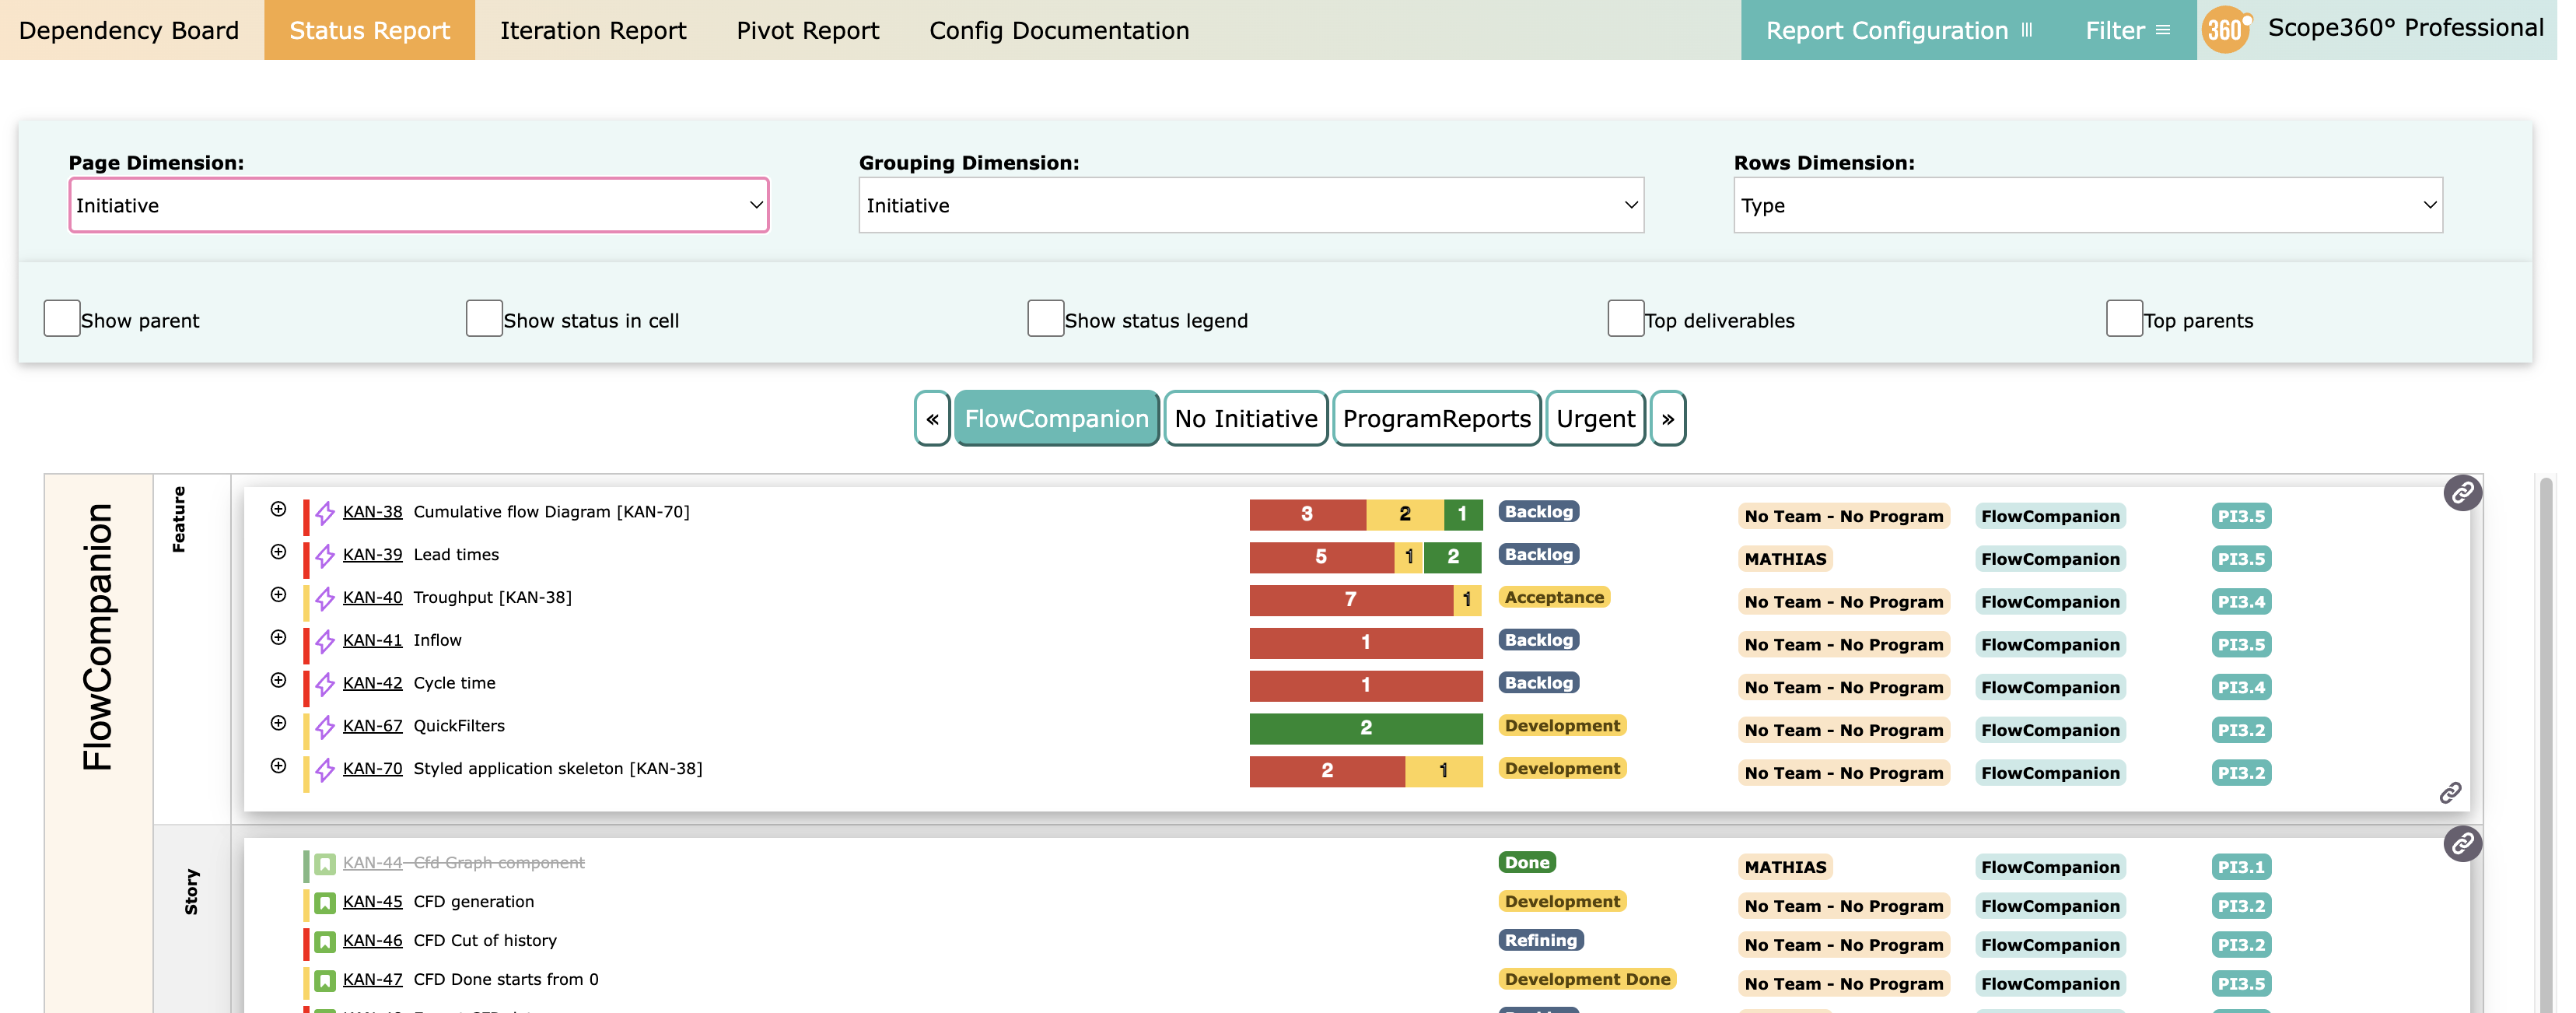Viewport: 2576px width, 1013px height.
Task: Open KAN-38 issue link
Action: (x=373, y=512)
